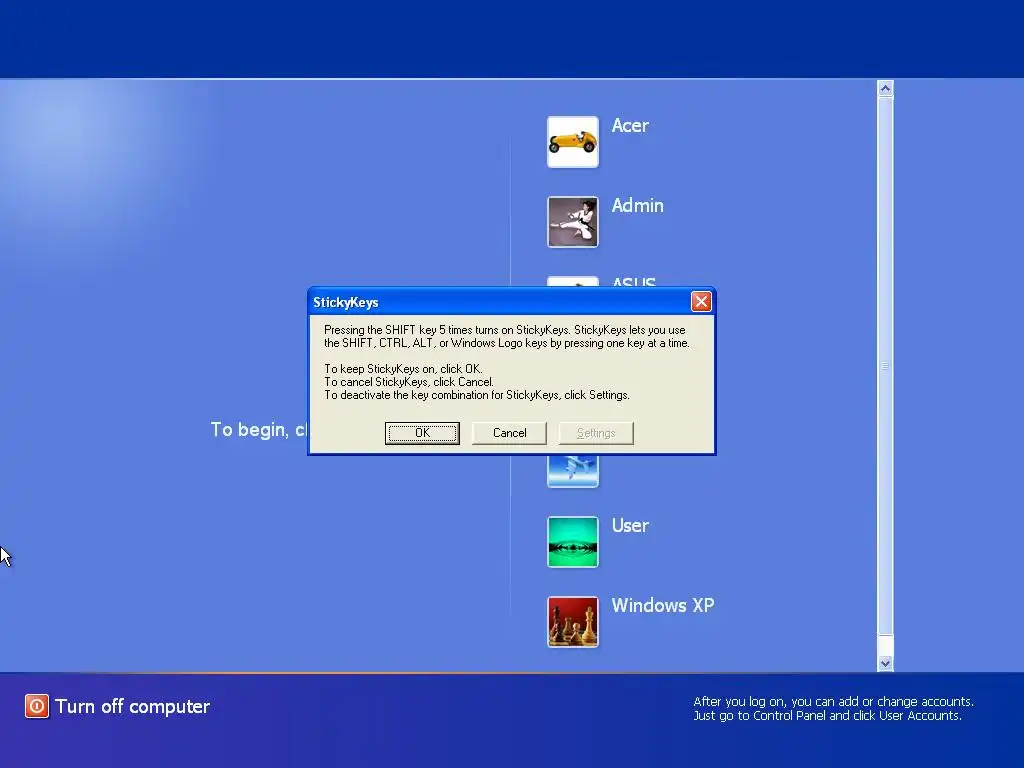Image resolution: width=1024 pixels, height=768 pixels.
Task: Click the StickyKeys dialog title bar text
Action: tap(345, 302)
